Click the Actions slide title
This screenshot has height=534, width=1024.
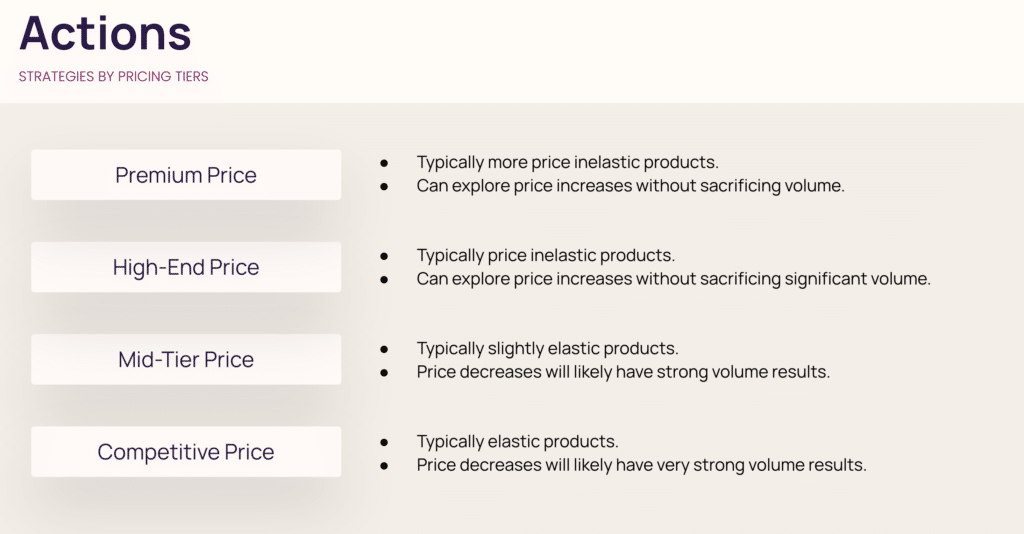pos(105,33)
